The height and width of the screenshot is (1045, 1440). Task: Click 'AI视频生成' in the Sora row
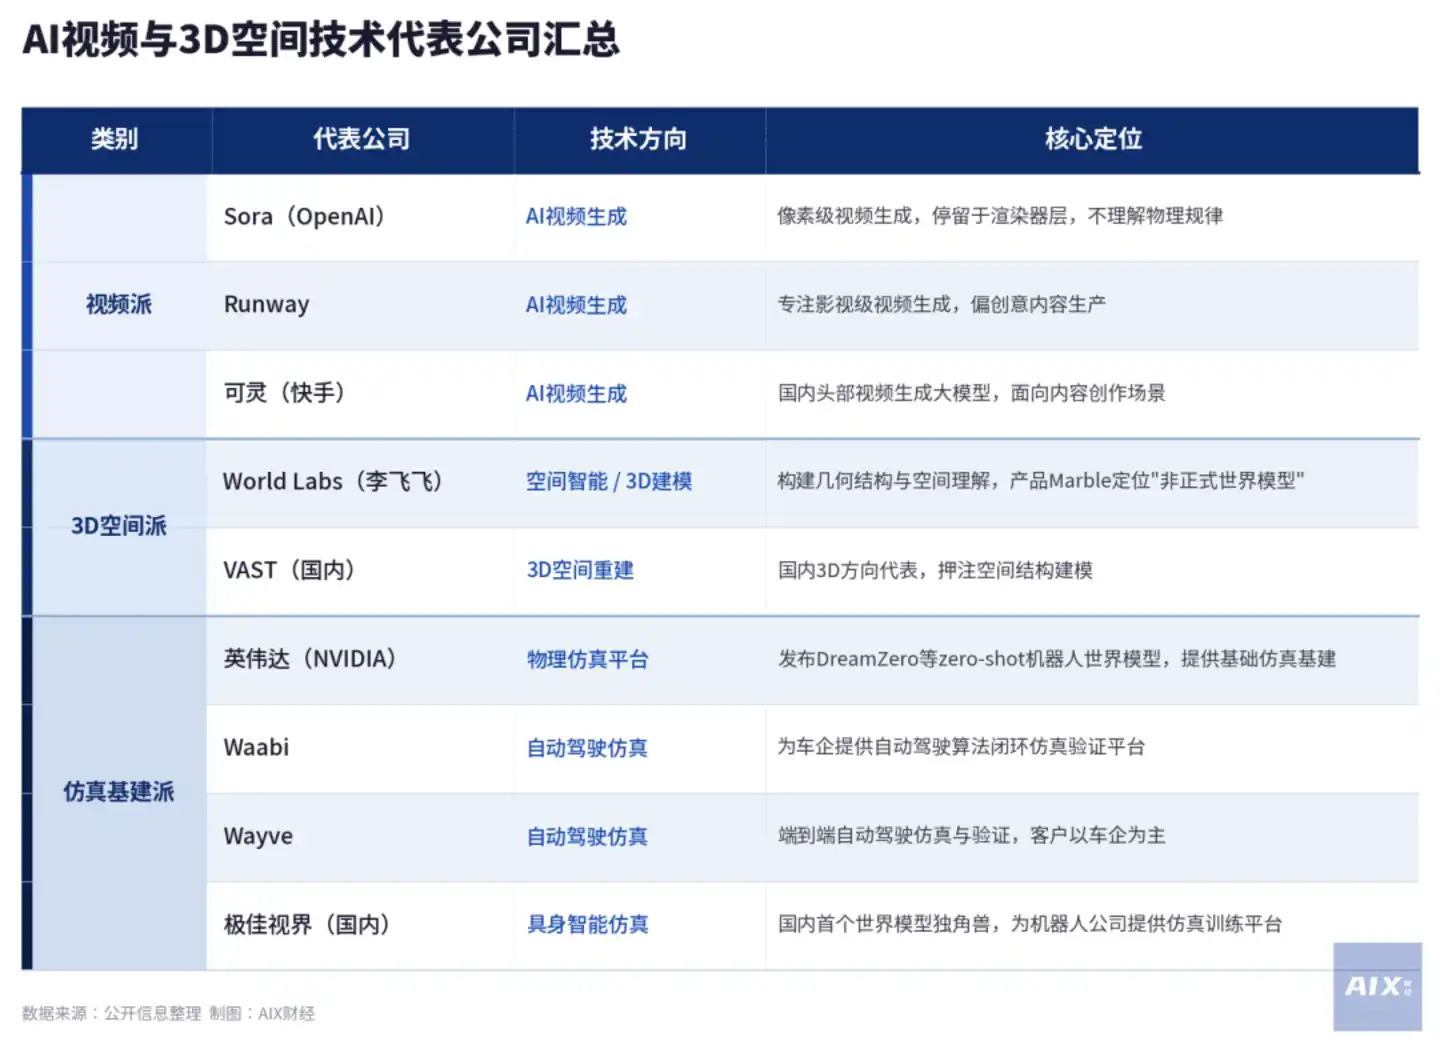coord(576,217)
